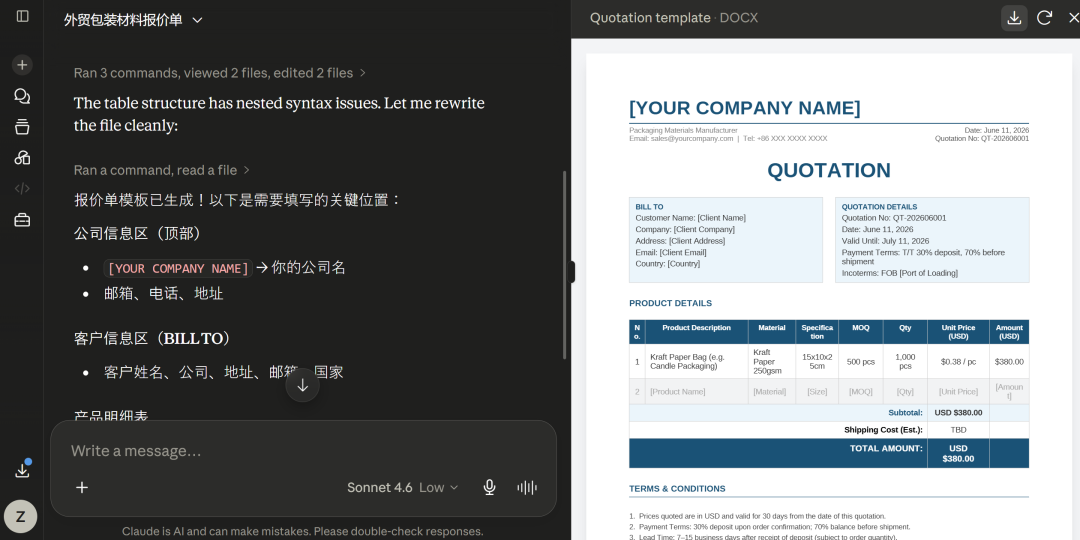
Task: Open voice mode waveform icon
Action: (527, 488)
